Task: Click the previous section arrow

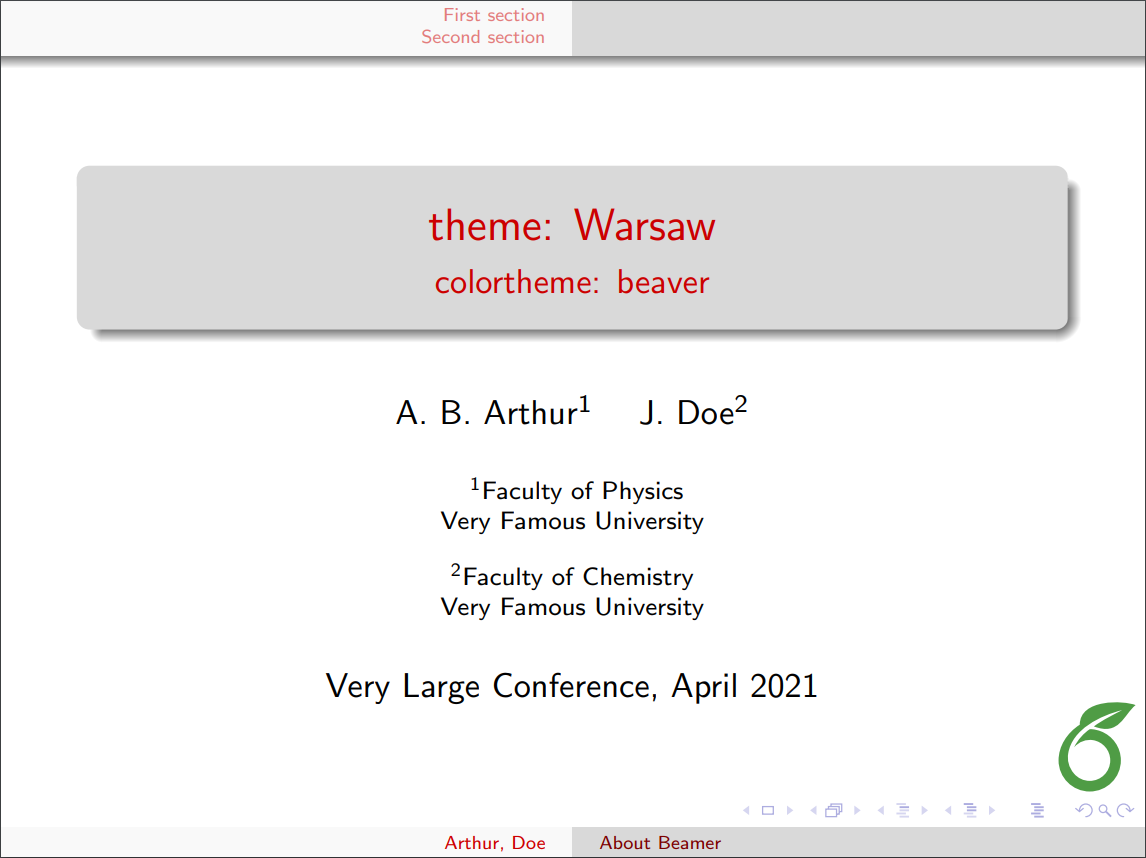Action: tap(948, 810)
